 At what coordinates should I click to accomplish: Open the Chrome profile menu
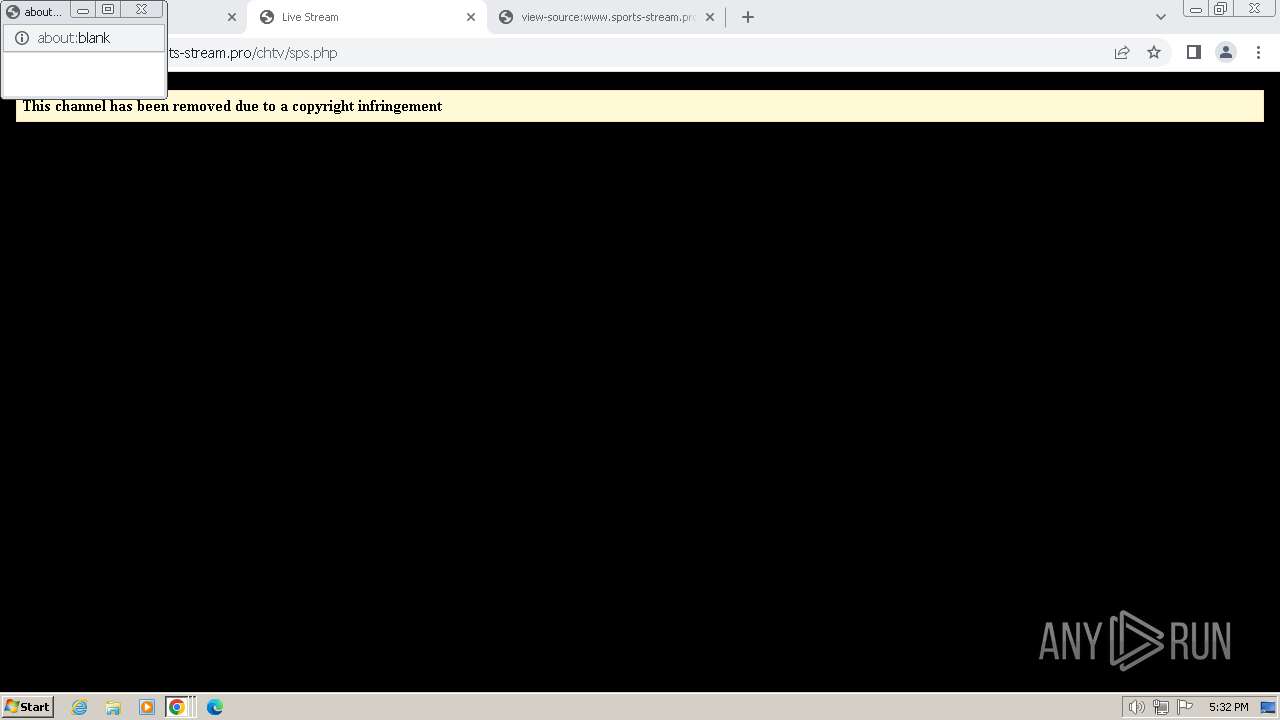1225,53
